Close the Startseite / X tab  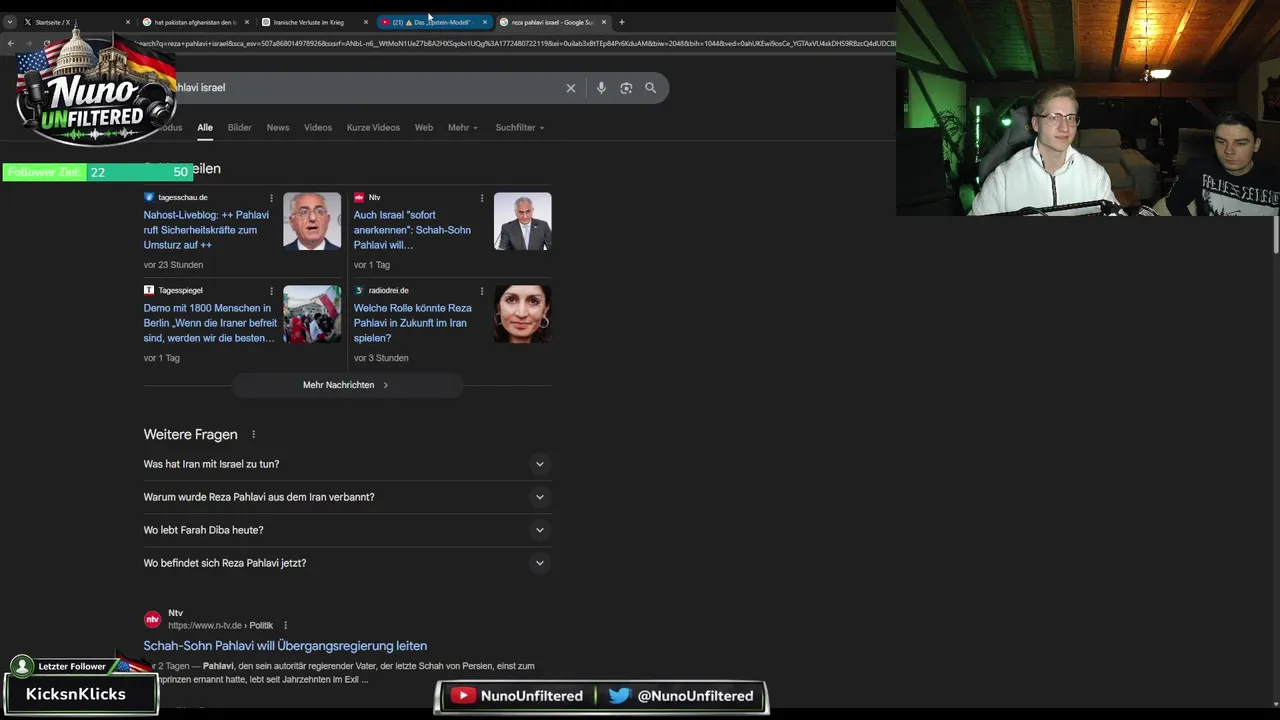(x=128, y=22)
